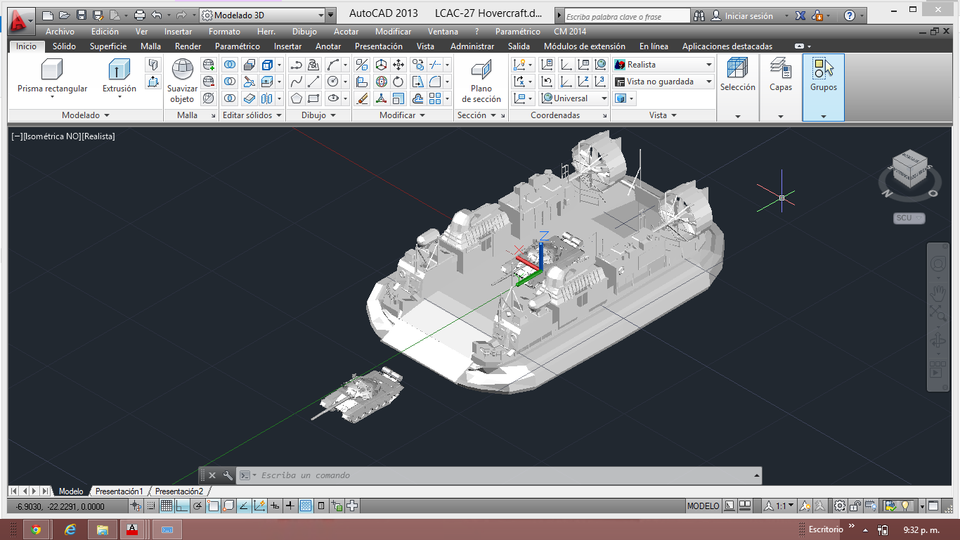Toggle dynamic input in status bar
This screenshot has width=960, height=540.
pos(275,506)
